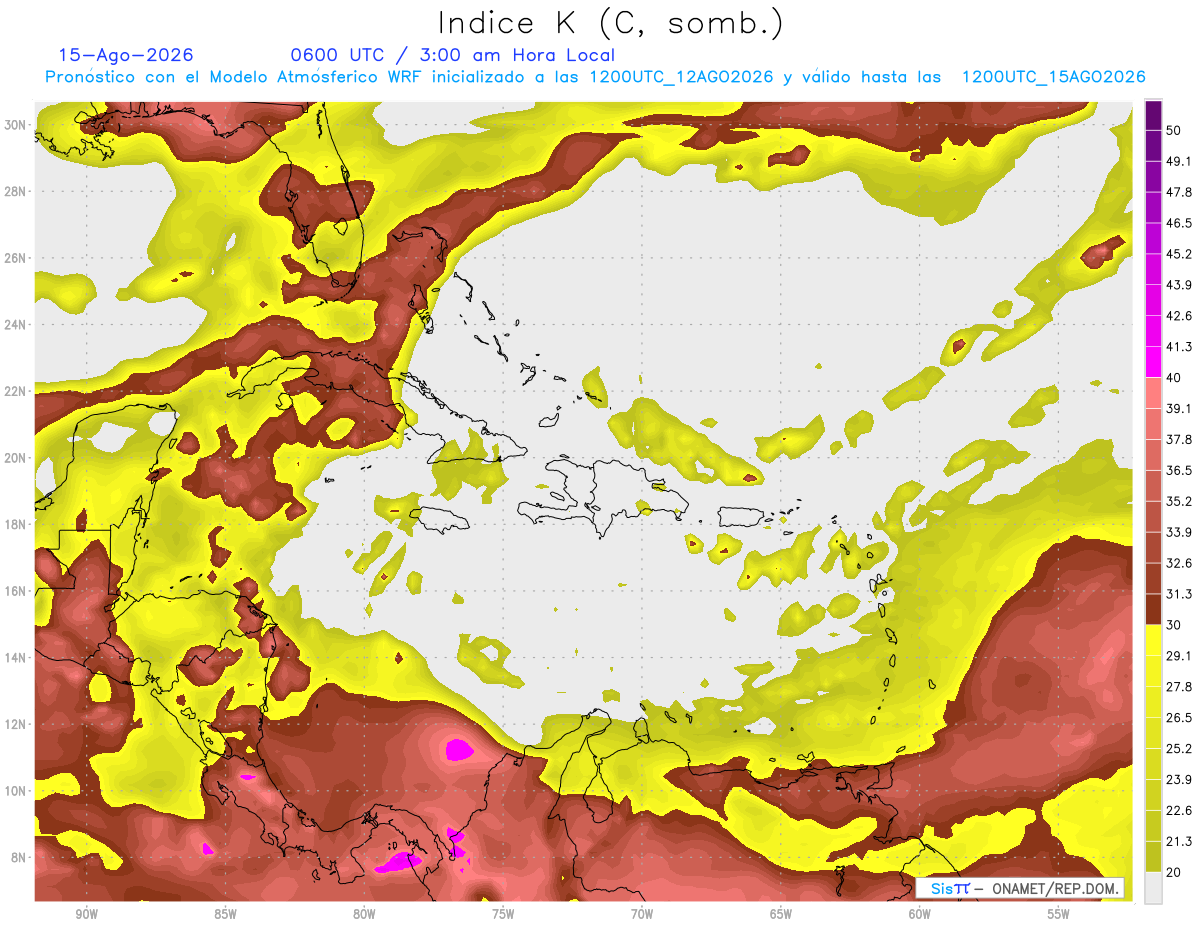
Task: Click the gray colorbar swatch below 20
Action: pyautogui.click(x=1153, y=888)
